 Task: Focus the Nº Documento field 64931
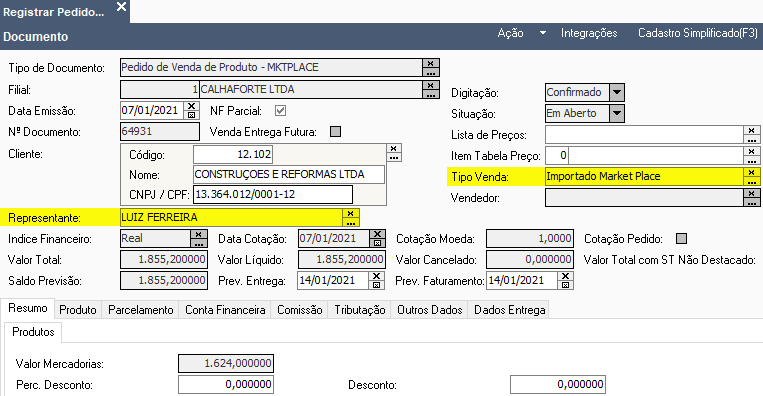160,131
